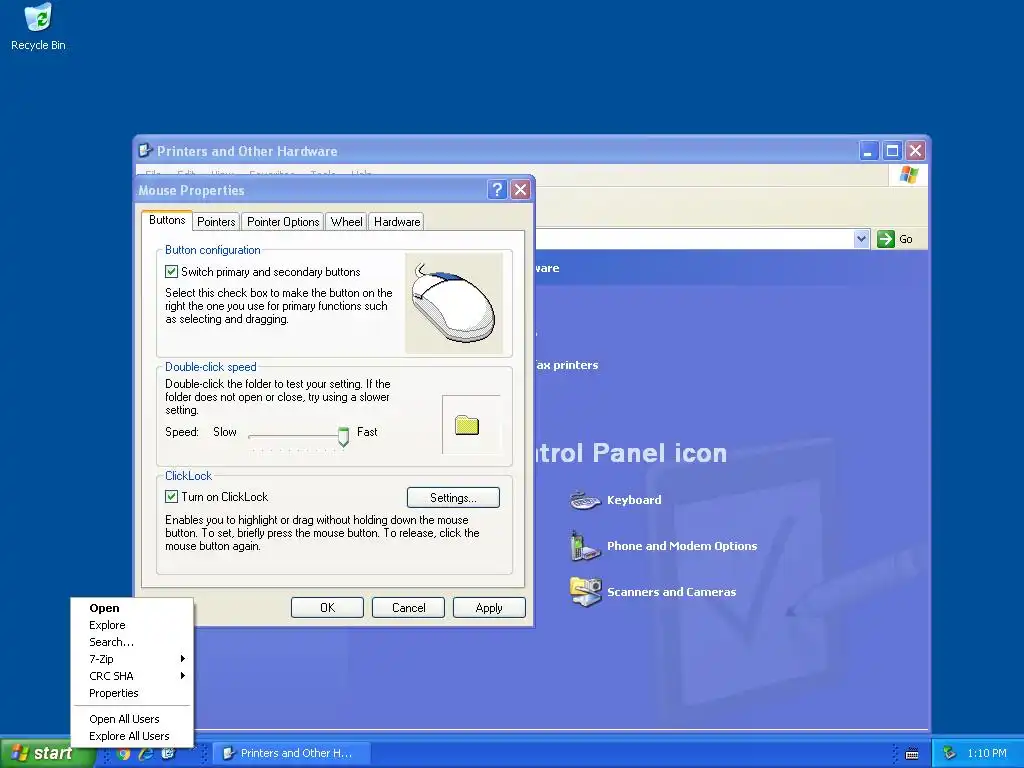1024x768 pixels.
Task: Click the Go button label
Action: click(906, 239)
